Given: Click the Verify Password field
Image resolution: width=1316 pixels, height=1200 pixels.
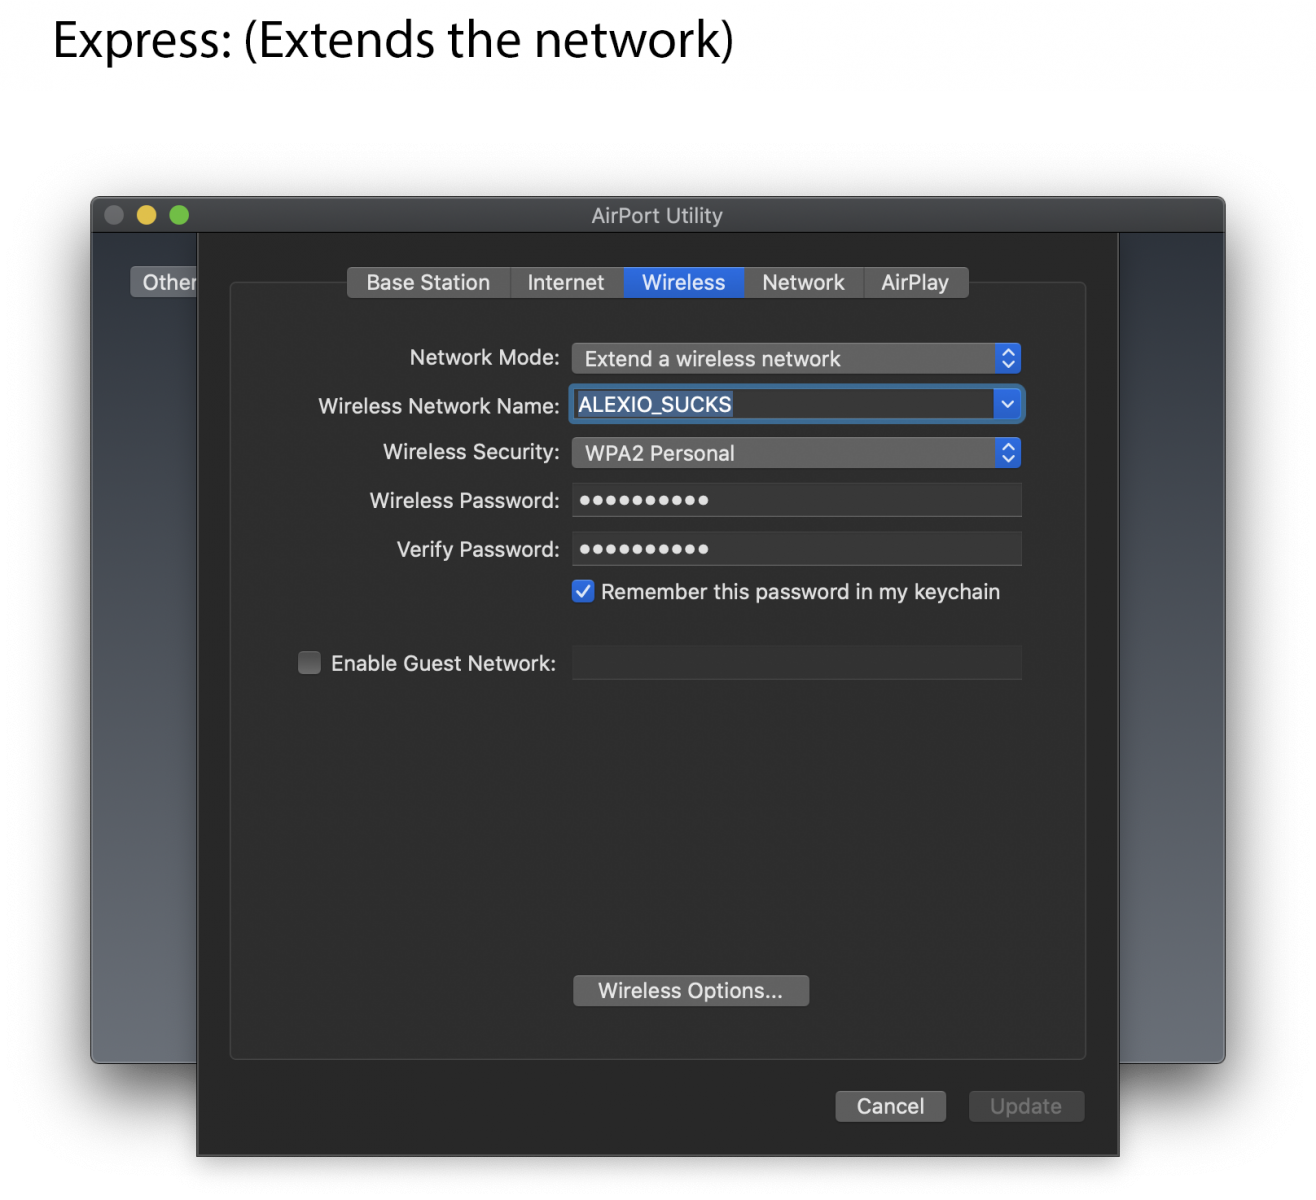Looking at the screenshot, I should coord(797,549).
